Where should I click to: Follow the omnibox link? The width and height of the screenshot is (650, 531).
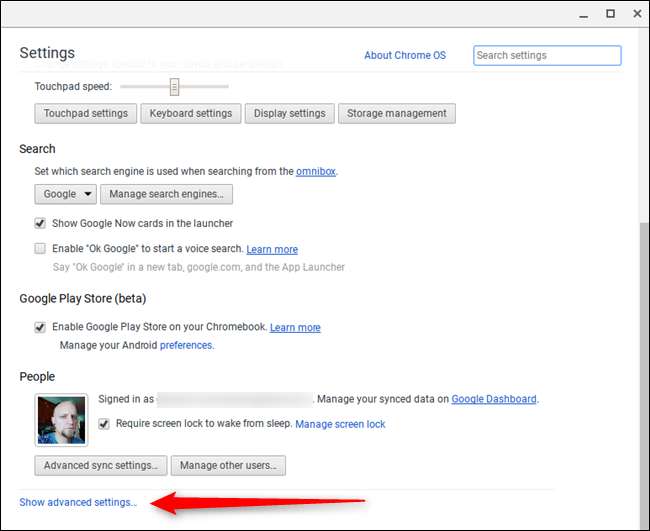click(316, 171)
